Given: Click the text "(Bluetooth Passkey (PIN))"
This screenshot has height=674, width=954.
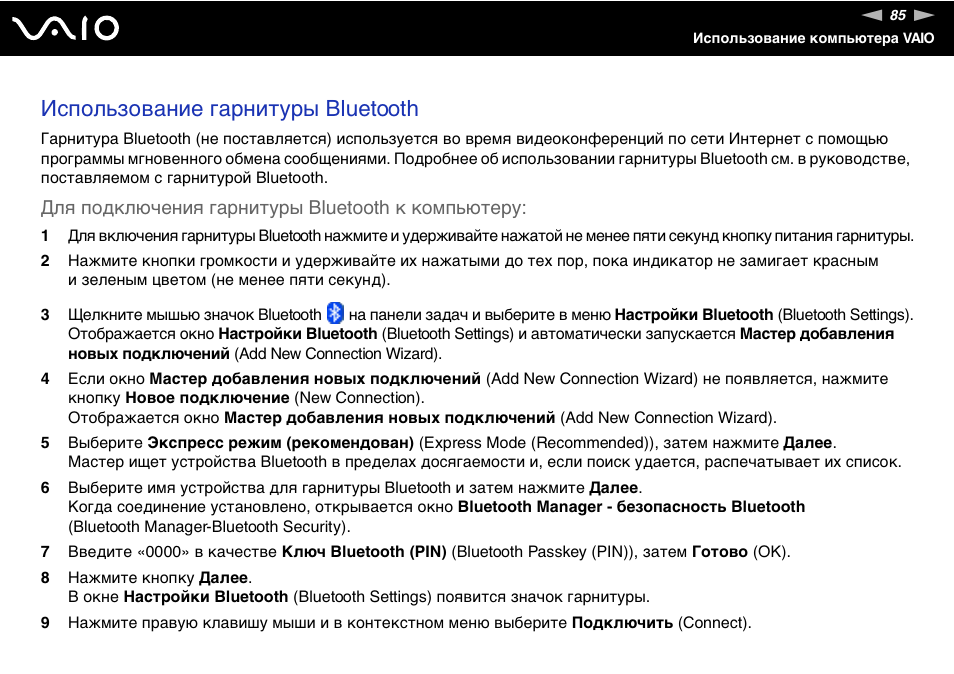Looking at the screenshot, I should click(545, 552).
